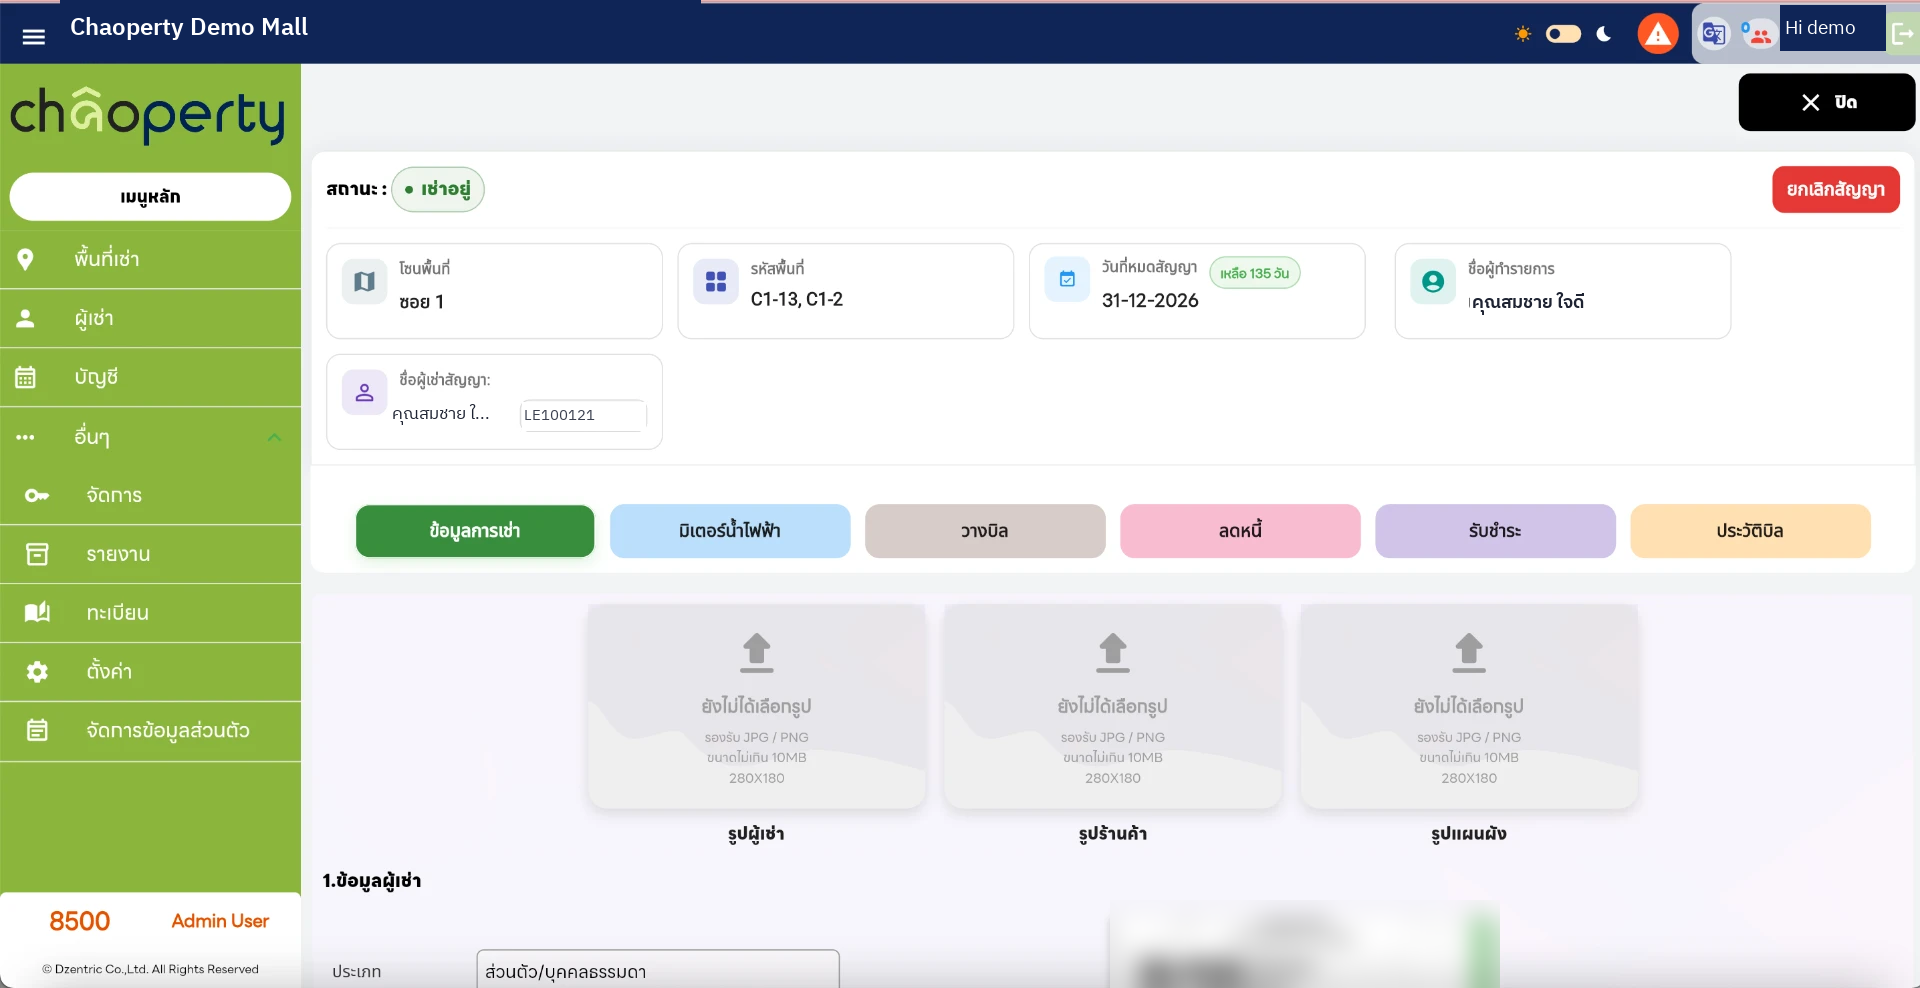Select the วางบิล tab
The image size is (1920, 988).
985,531
